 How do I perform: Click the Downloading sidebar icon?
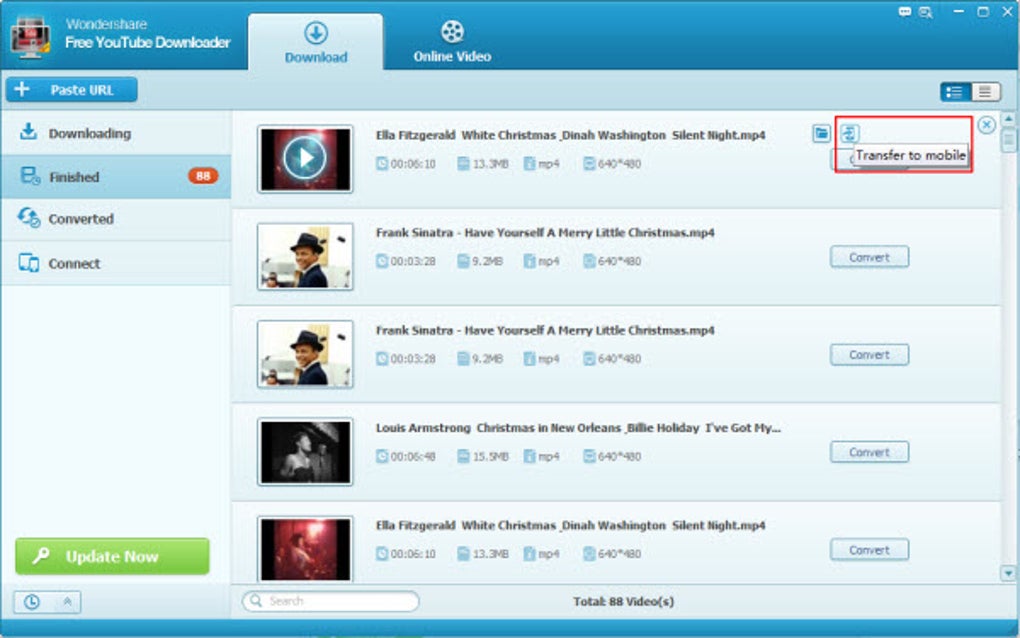(x=28, y=131)
